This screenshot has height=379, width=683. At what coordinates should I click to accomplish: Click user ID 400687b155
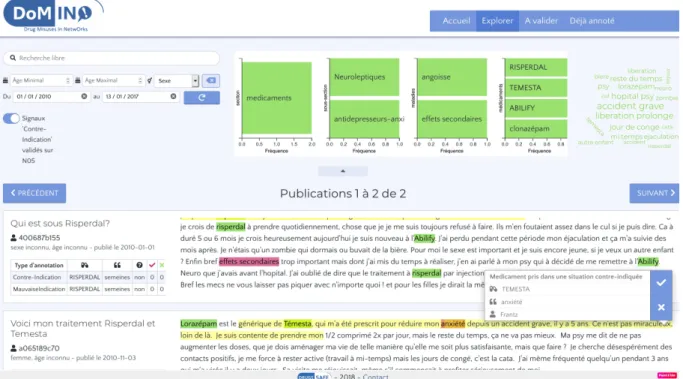coord(39,238)
